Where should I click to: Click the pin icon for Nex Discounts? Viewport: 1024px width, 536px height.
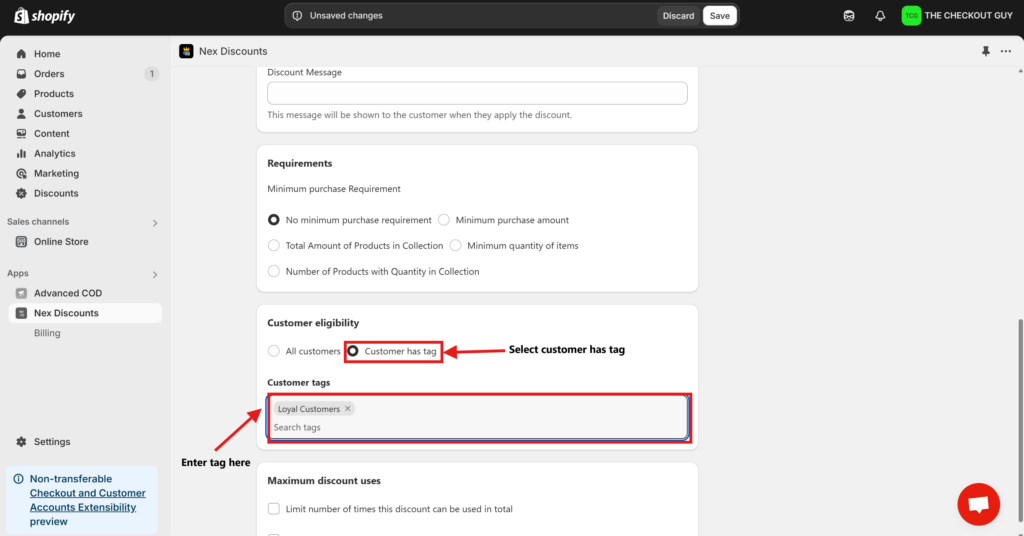986,51
